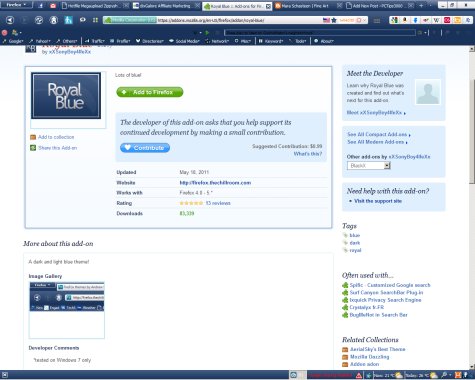
Task: Click the green Add to Firefox button
Action: pos(150,92)
